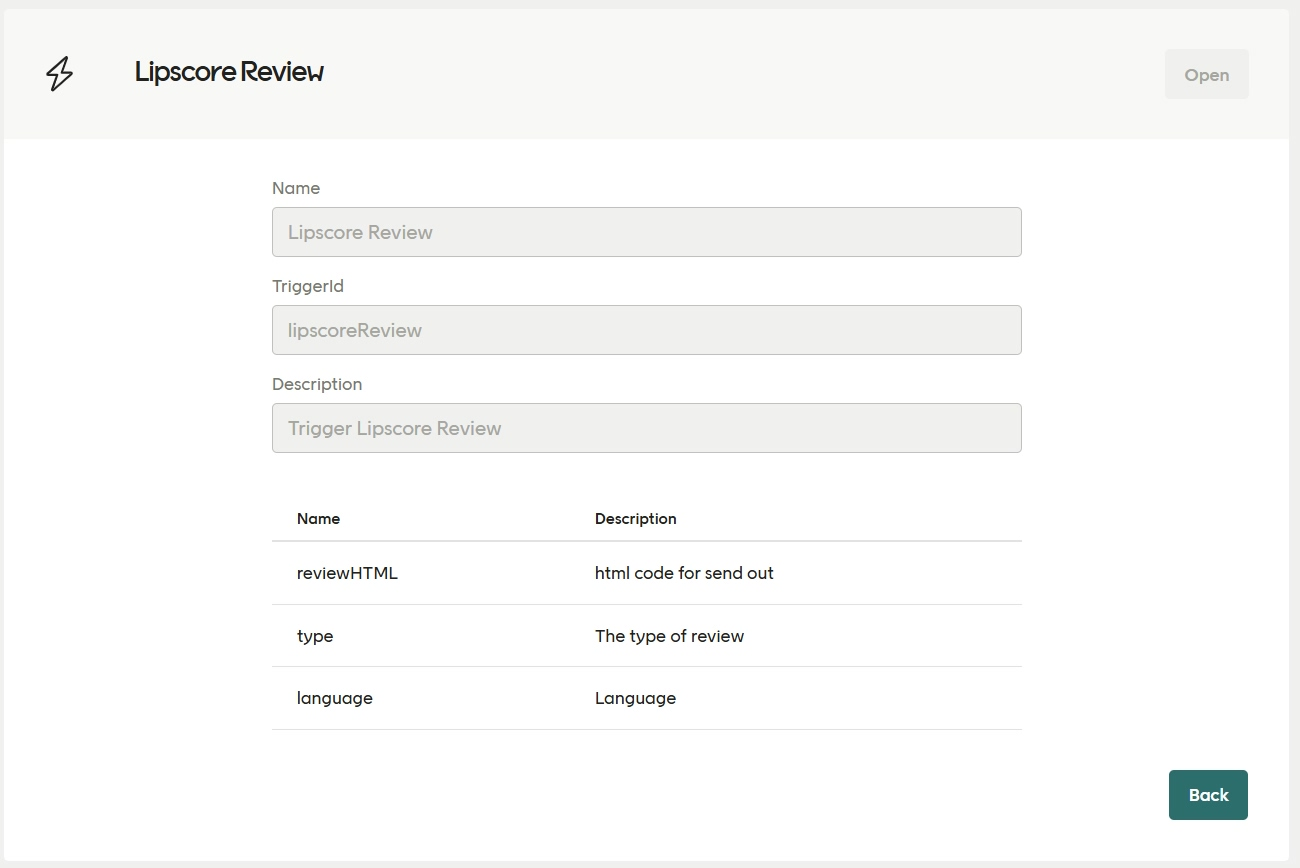Select the reviewHTML table cell
Image resolution: width=1300 pixels, height=868 pixels.
click(x=347, y=573)
